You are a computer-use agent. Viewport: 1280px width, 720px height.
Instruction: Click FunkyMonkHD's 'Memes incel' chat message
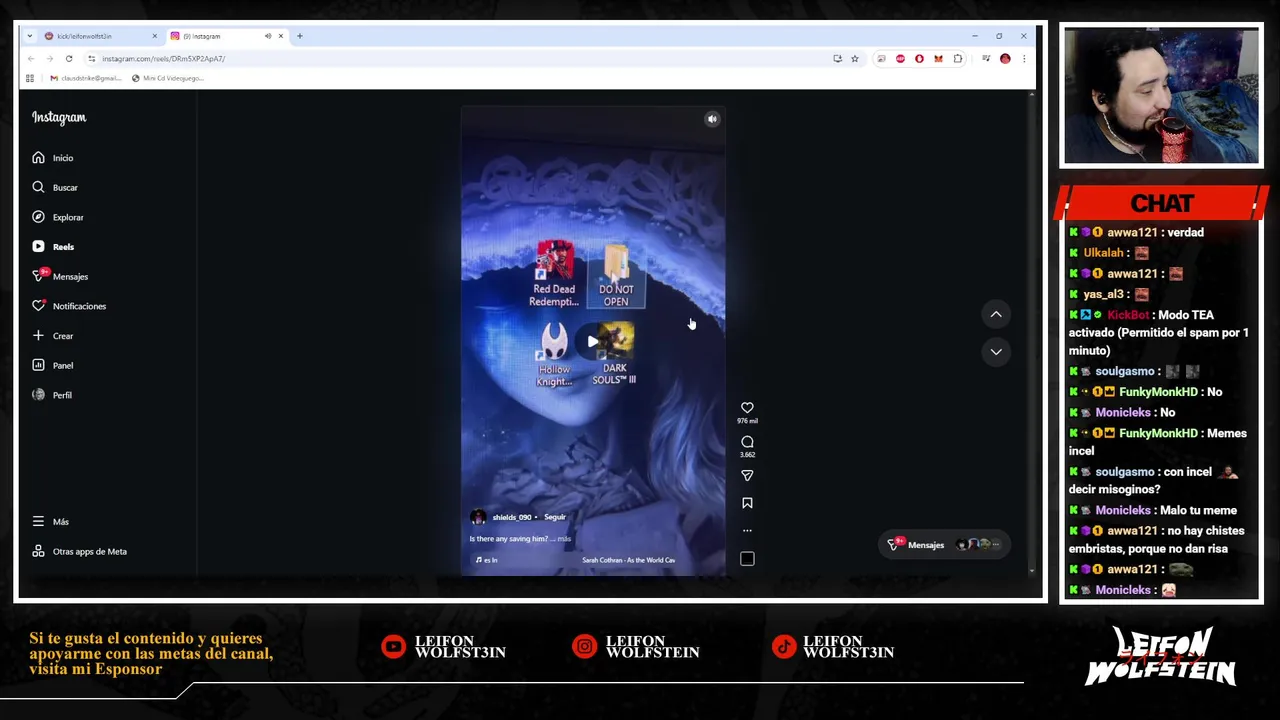point(1159,442)
